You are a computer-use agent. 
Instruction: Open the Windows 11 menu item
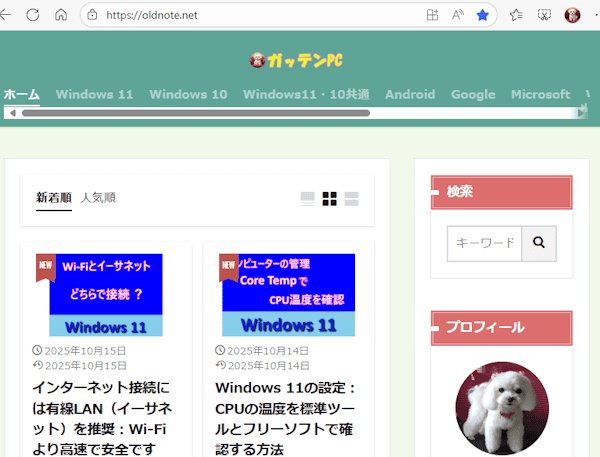(94, 95)
